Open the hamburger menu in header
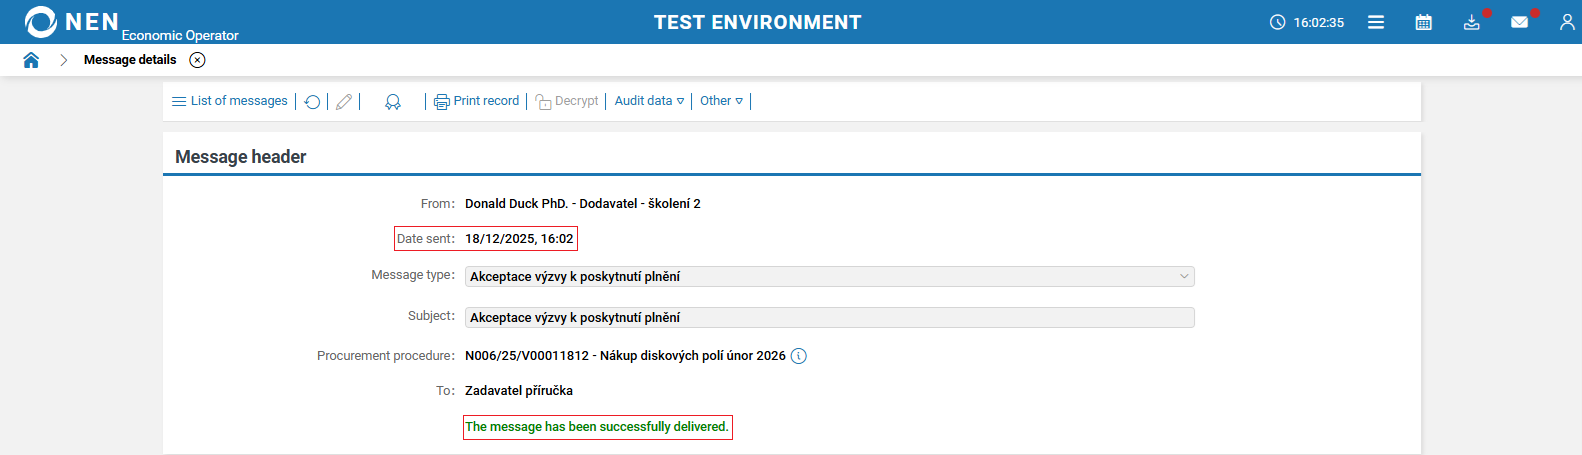 coord(1376,22)
